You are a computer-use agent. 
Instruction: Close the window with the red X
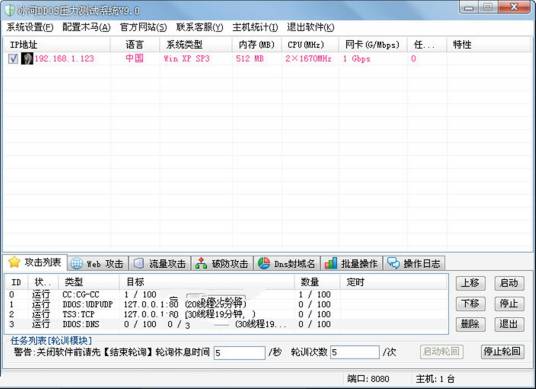(514, 8)
